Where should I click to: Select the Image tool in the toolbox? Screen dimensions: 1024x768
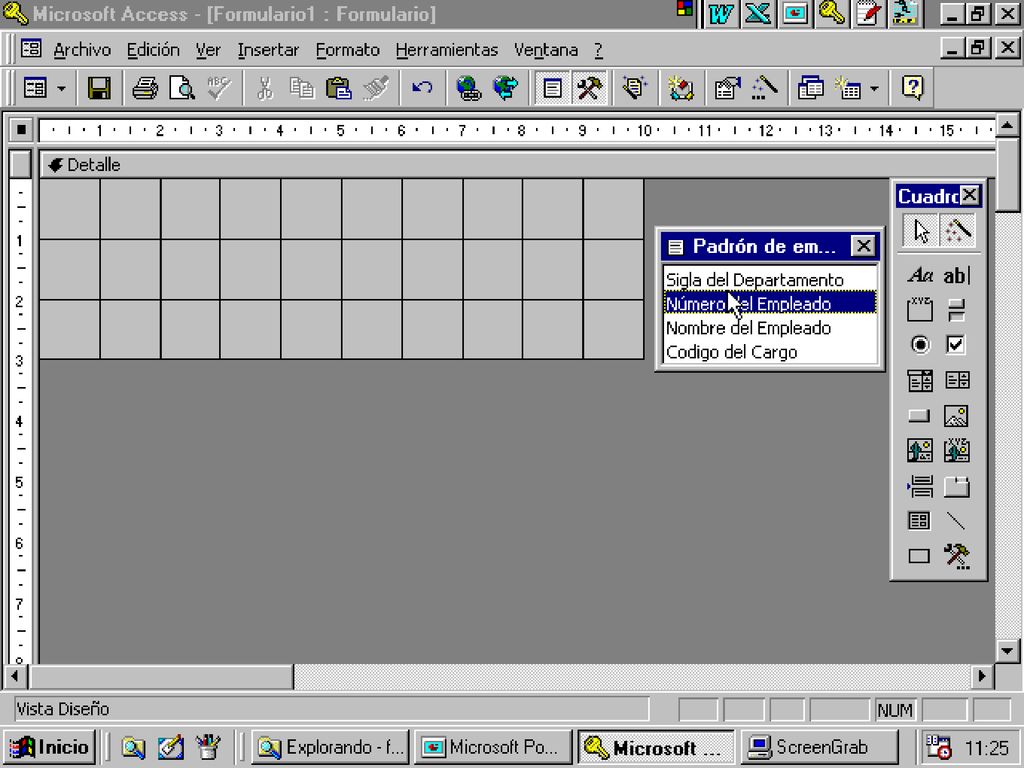pyautogui.click(x=957, y=416)
